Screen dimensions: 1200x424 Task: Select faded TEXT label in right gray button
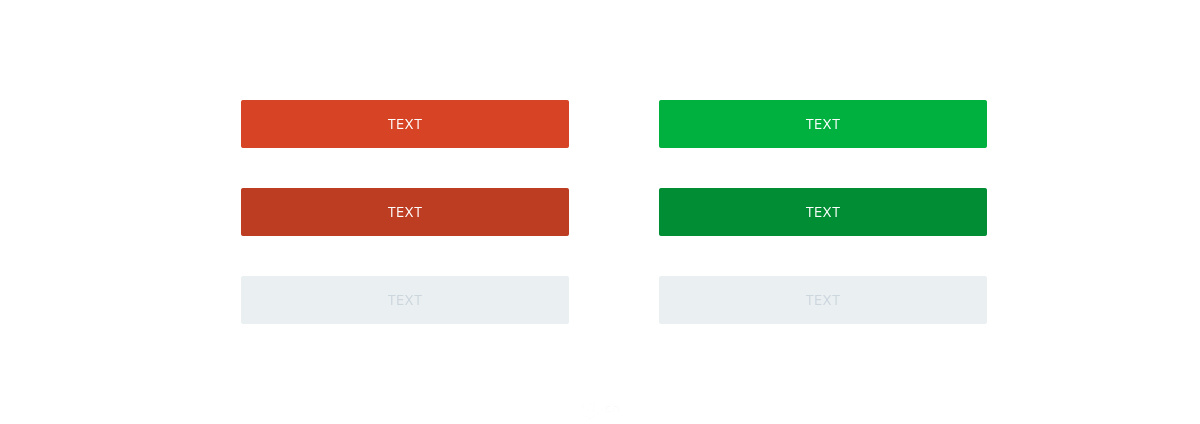[823, 300]
